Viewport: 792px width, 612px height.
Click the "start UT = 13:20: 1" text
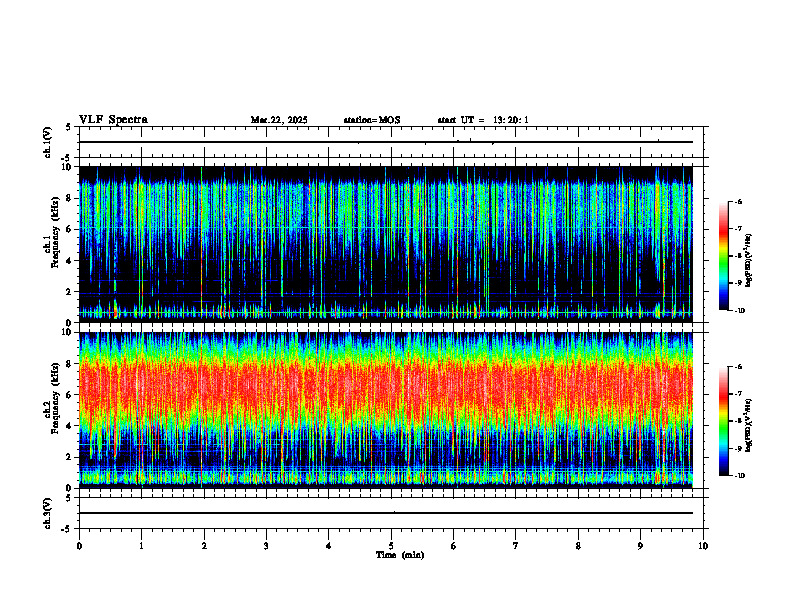[x=483, y=120]
